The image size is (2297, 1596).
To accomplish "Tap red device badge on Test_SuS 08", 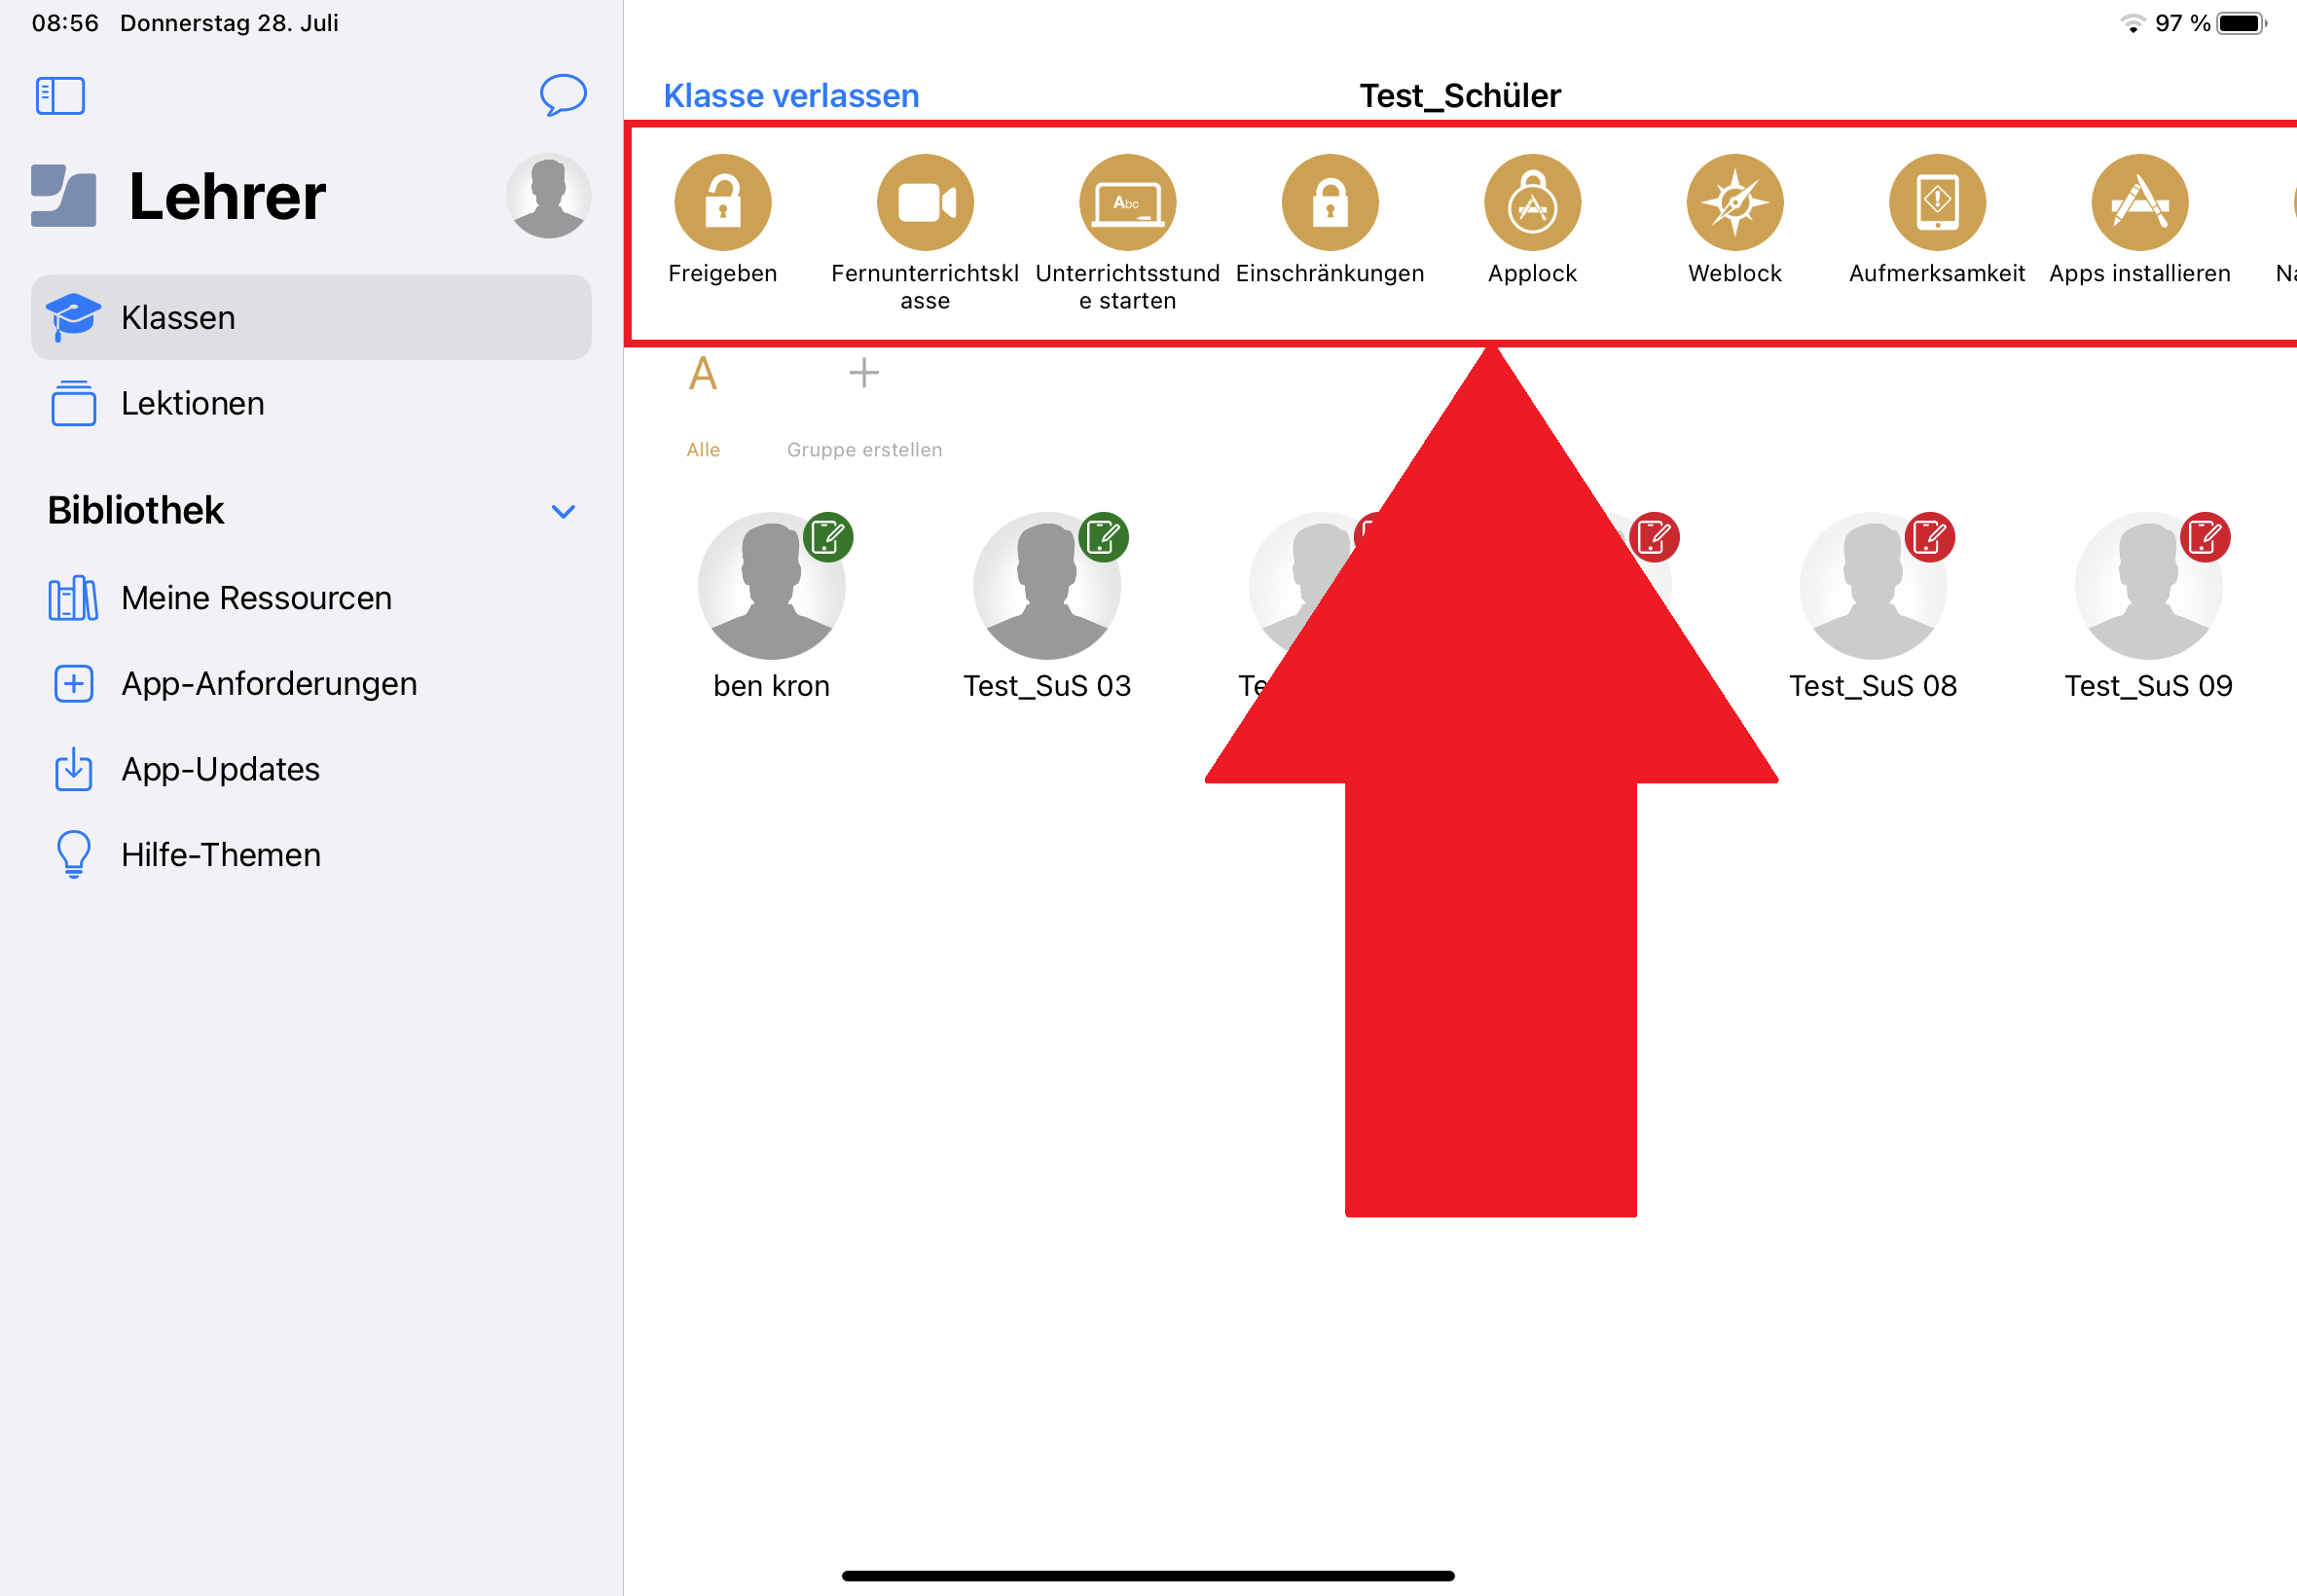I will 1930,538.
